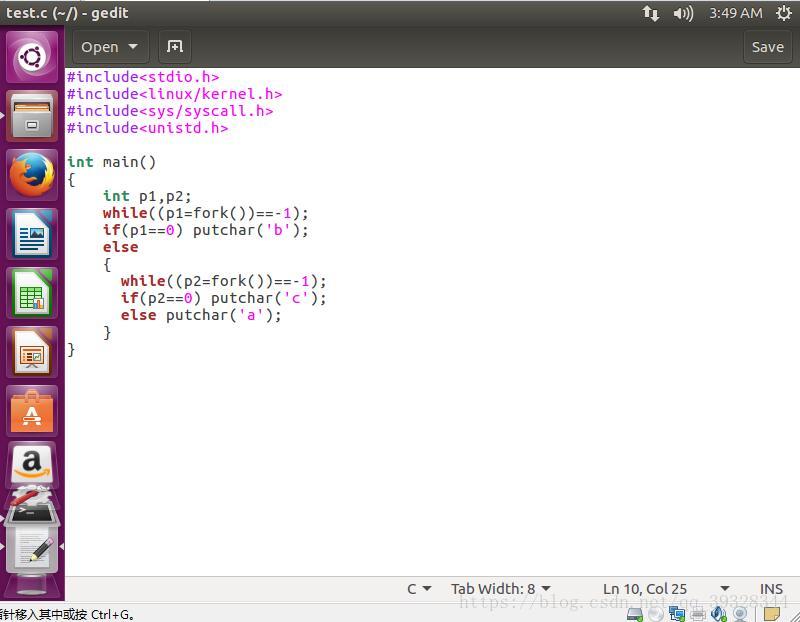The image size is (800, 622).
Task: Create a new document with the toolbar icon
Action: point(174,47)
